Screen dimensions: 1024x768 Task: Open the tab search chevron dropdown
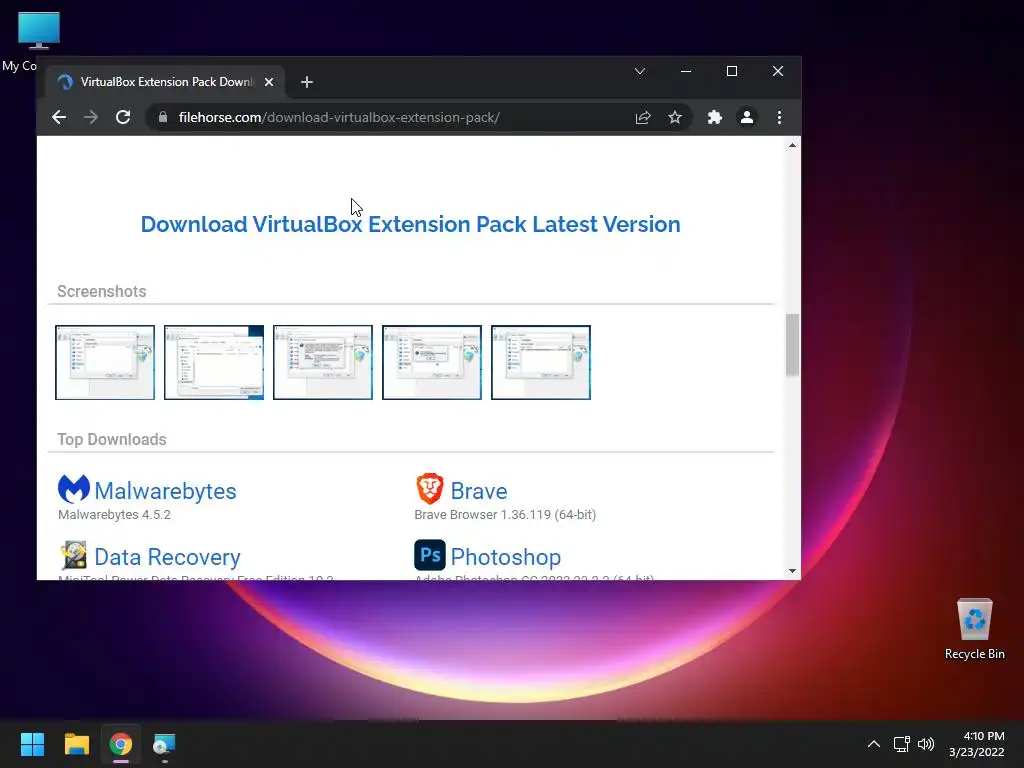click(x=640, y=71)
